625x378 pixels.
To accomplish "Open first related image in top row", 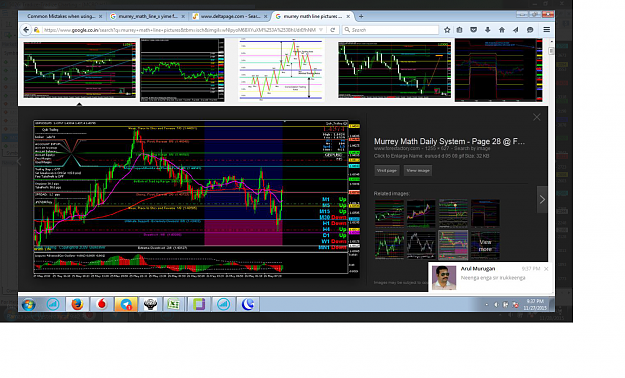I will [389, 213].
